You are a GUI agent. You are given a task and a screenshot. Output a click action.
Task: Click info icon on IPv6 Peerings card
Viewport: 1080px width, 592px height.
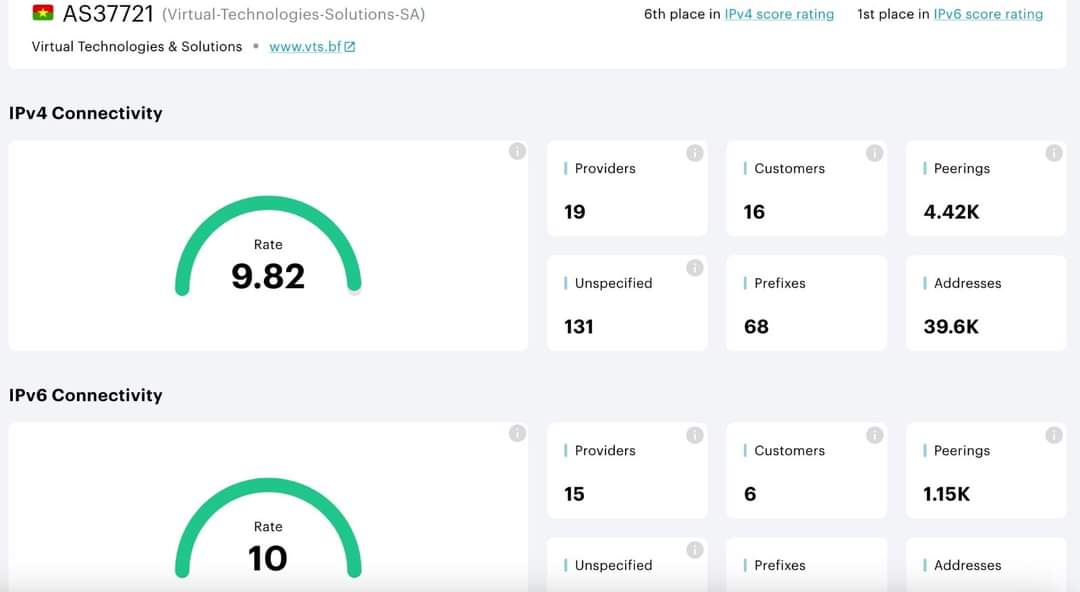pos(1053,435)
